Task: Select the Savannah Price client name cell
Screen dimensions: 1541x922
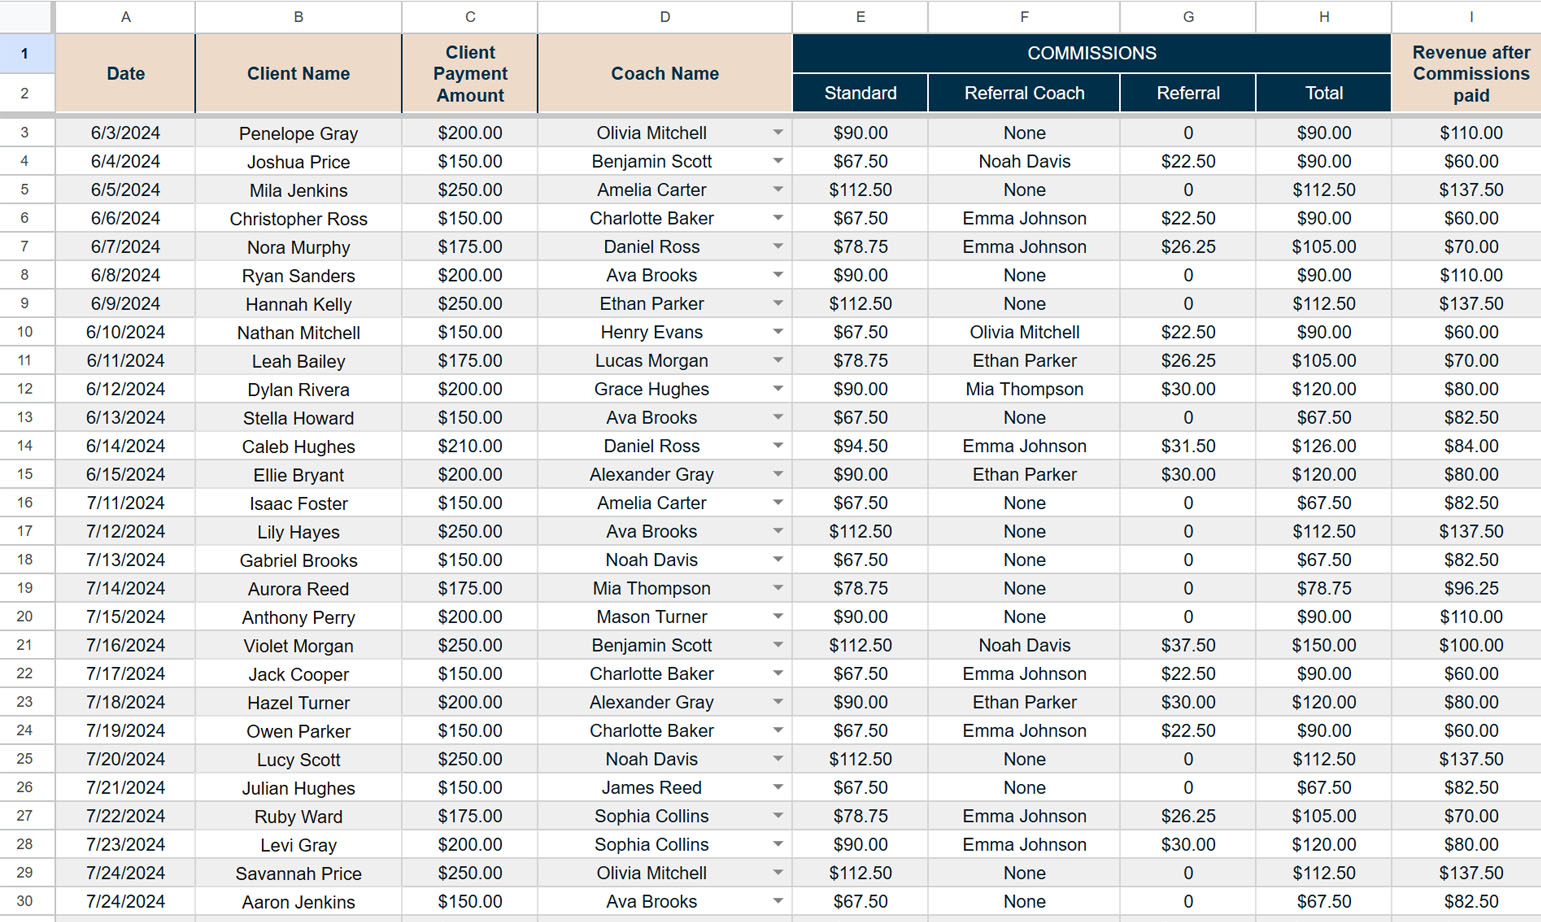Action: 298,873
